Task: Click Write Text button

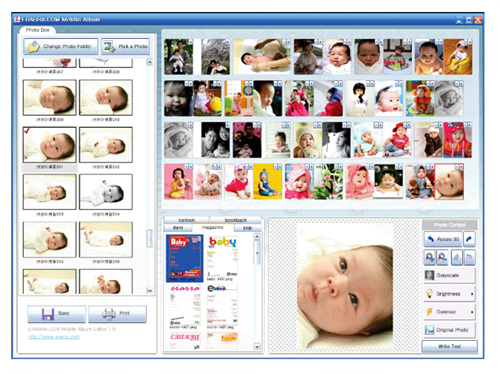Action: pyautogui.click(x=449, y=346)
